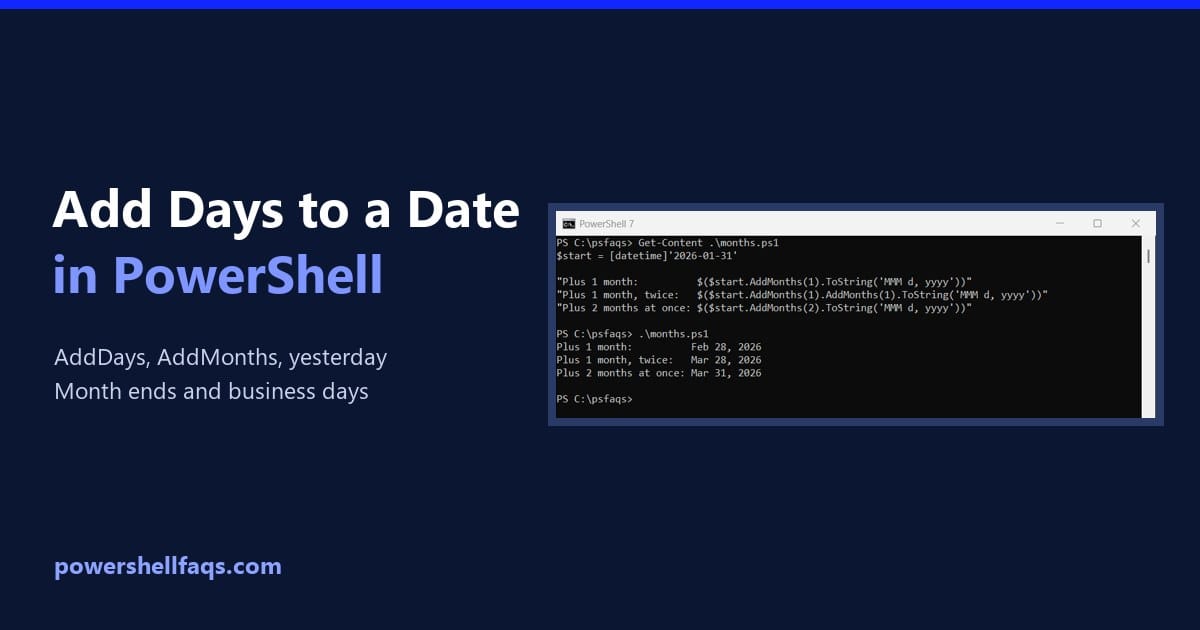This screenshot has width=1200, height=630.
Task: Click the "in PowerShell" heading line
Action: coord(218,275)
